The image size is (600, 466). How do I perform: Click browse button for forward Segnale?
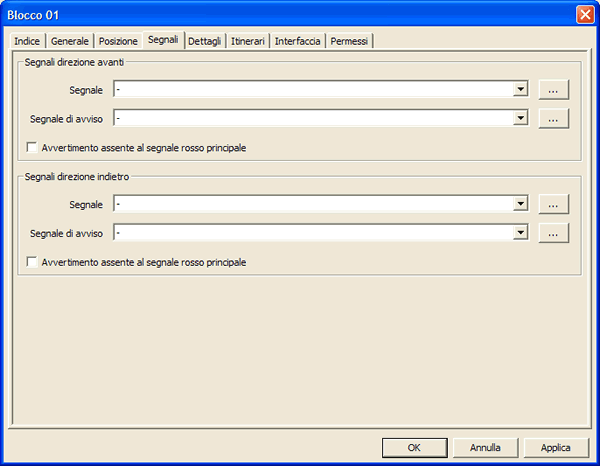click(554, 89)
